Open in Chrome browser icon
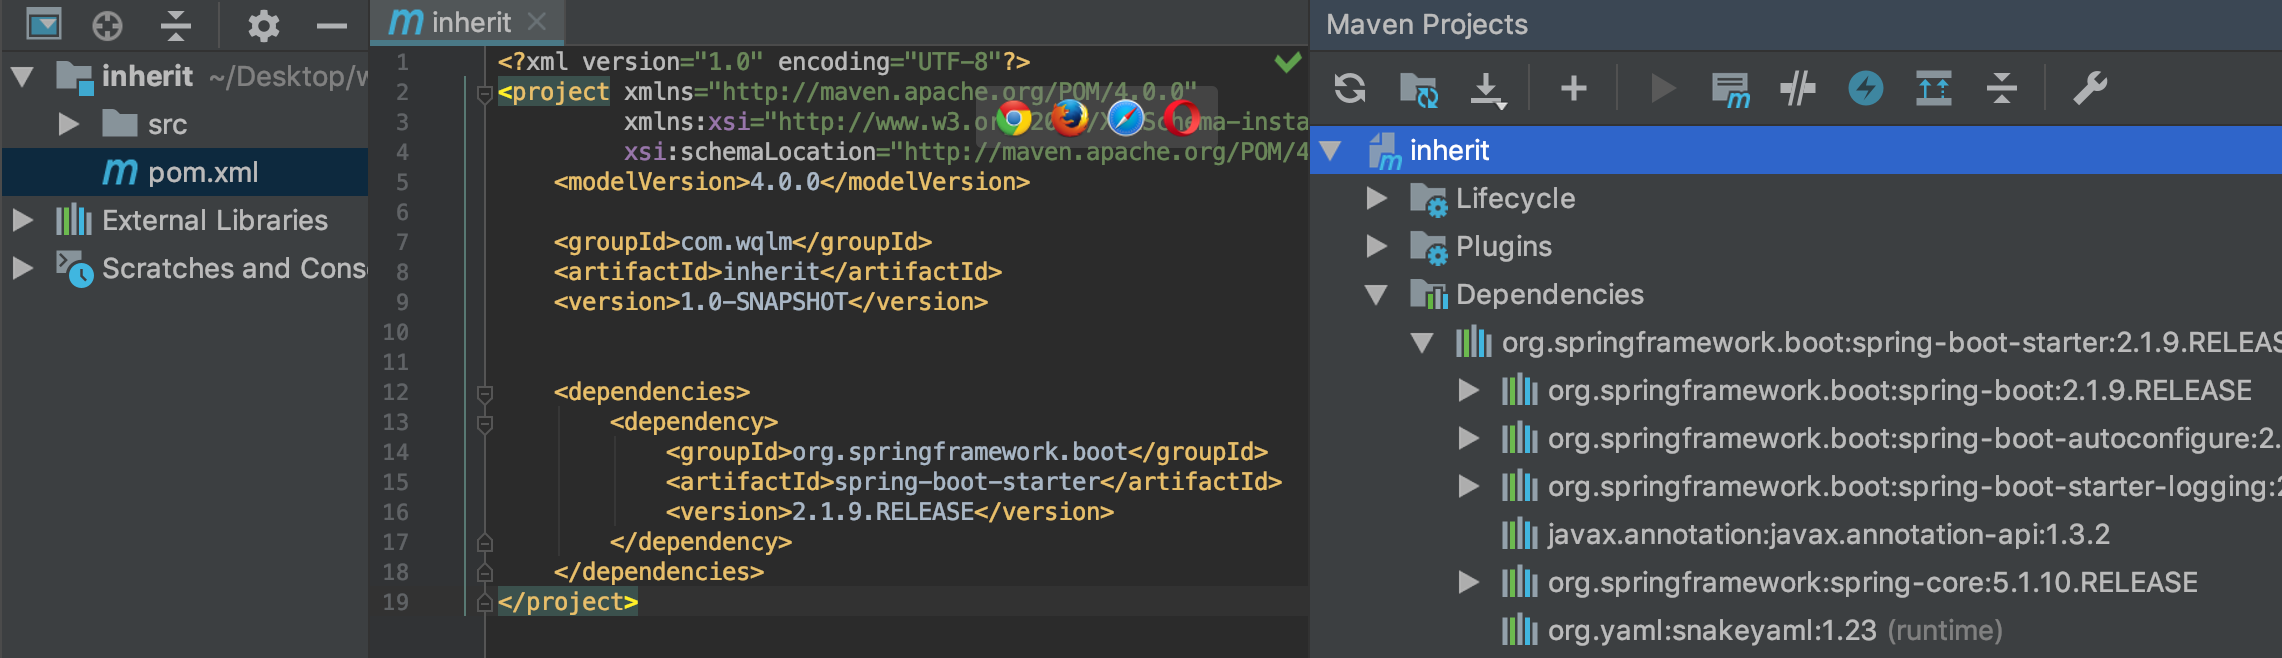This screenshot has width=2282, height=658. pos(1014,119)
